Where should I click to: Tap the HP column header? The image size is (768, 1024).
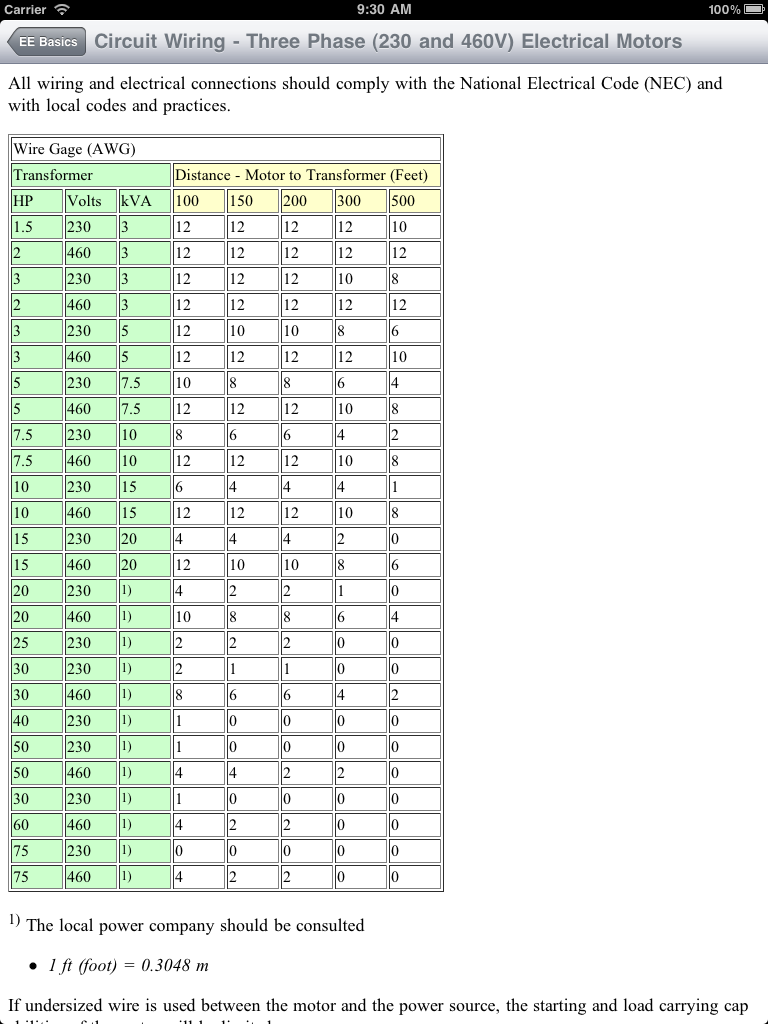coord(37,201)
